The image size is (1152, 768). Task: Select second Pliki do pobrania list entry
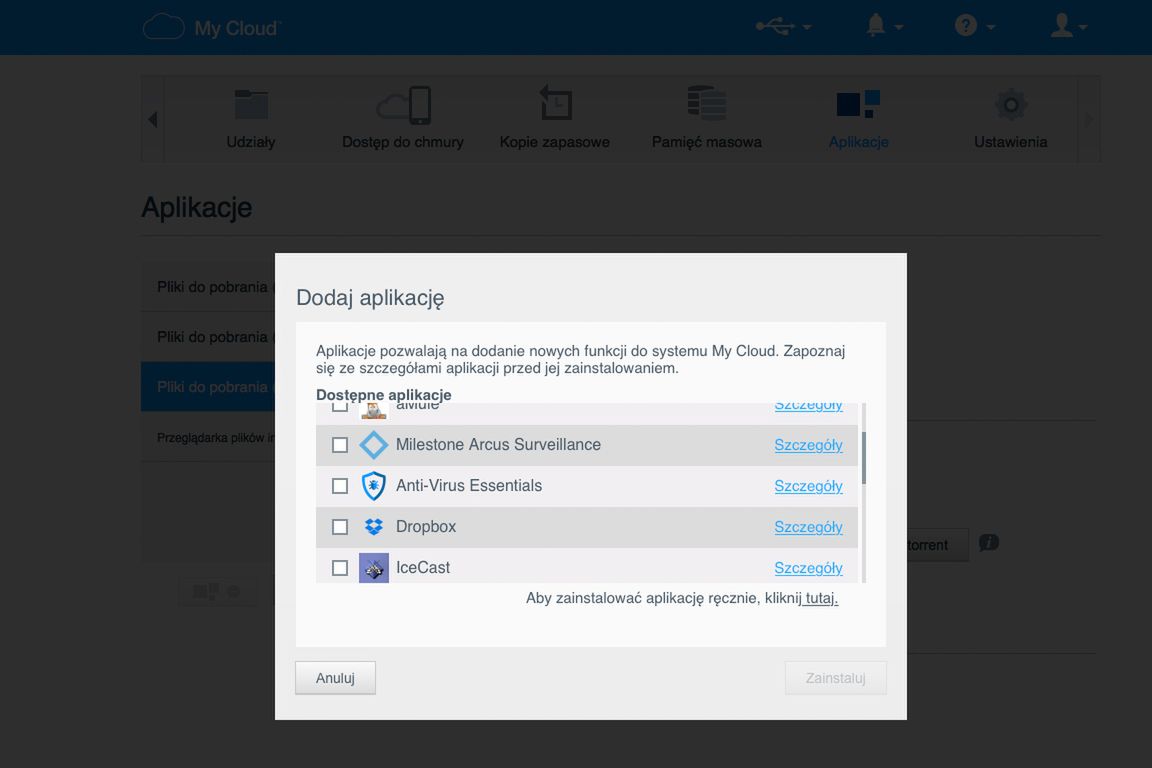point(208,337)
